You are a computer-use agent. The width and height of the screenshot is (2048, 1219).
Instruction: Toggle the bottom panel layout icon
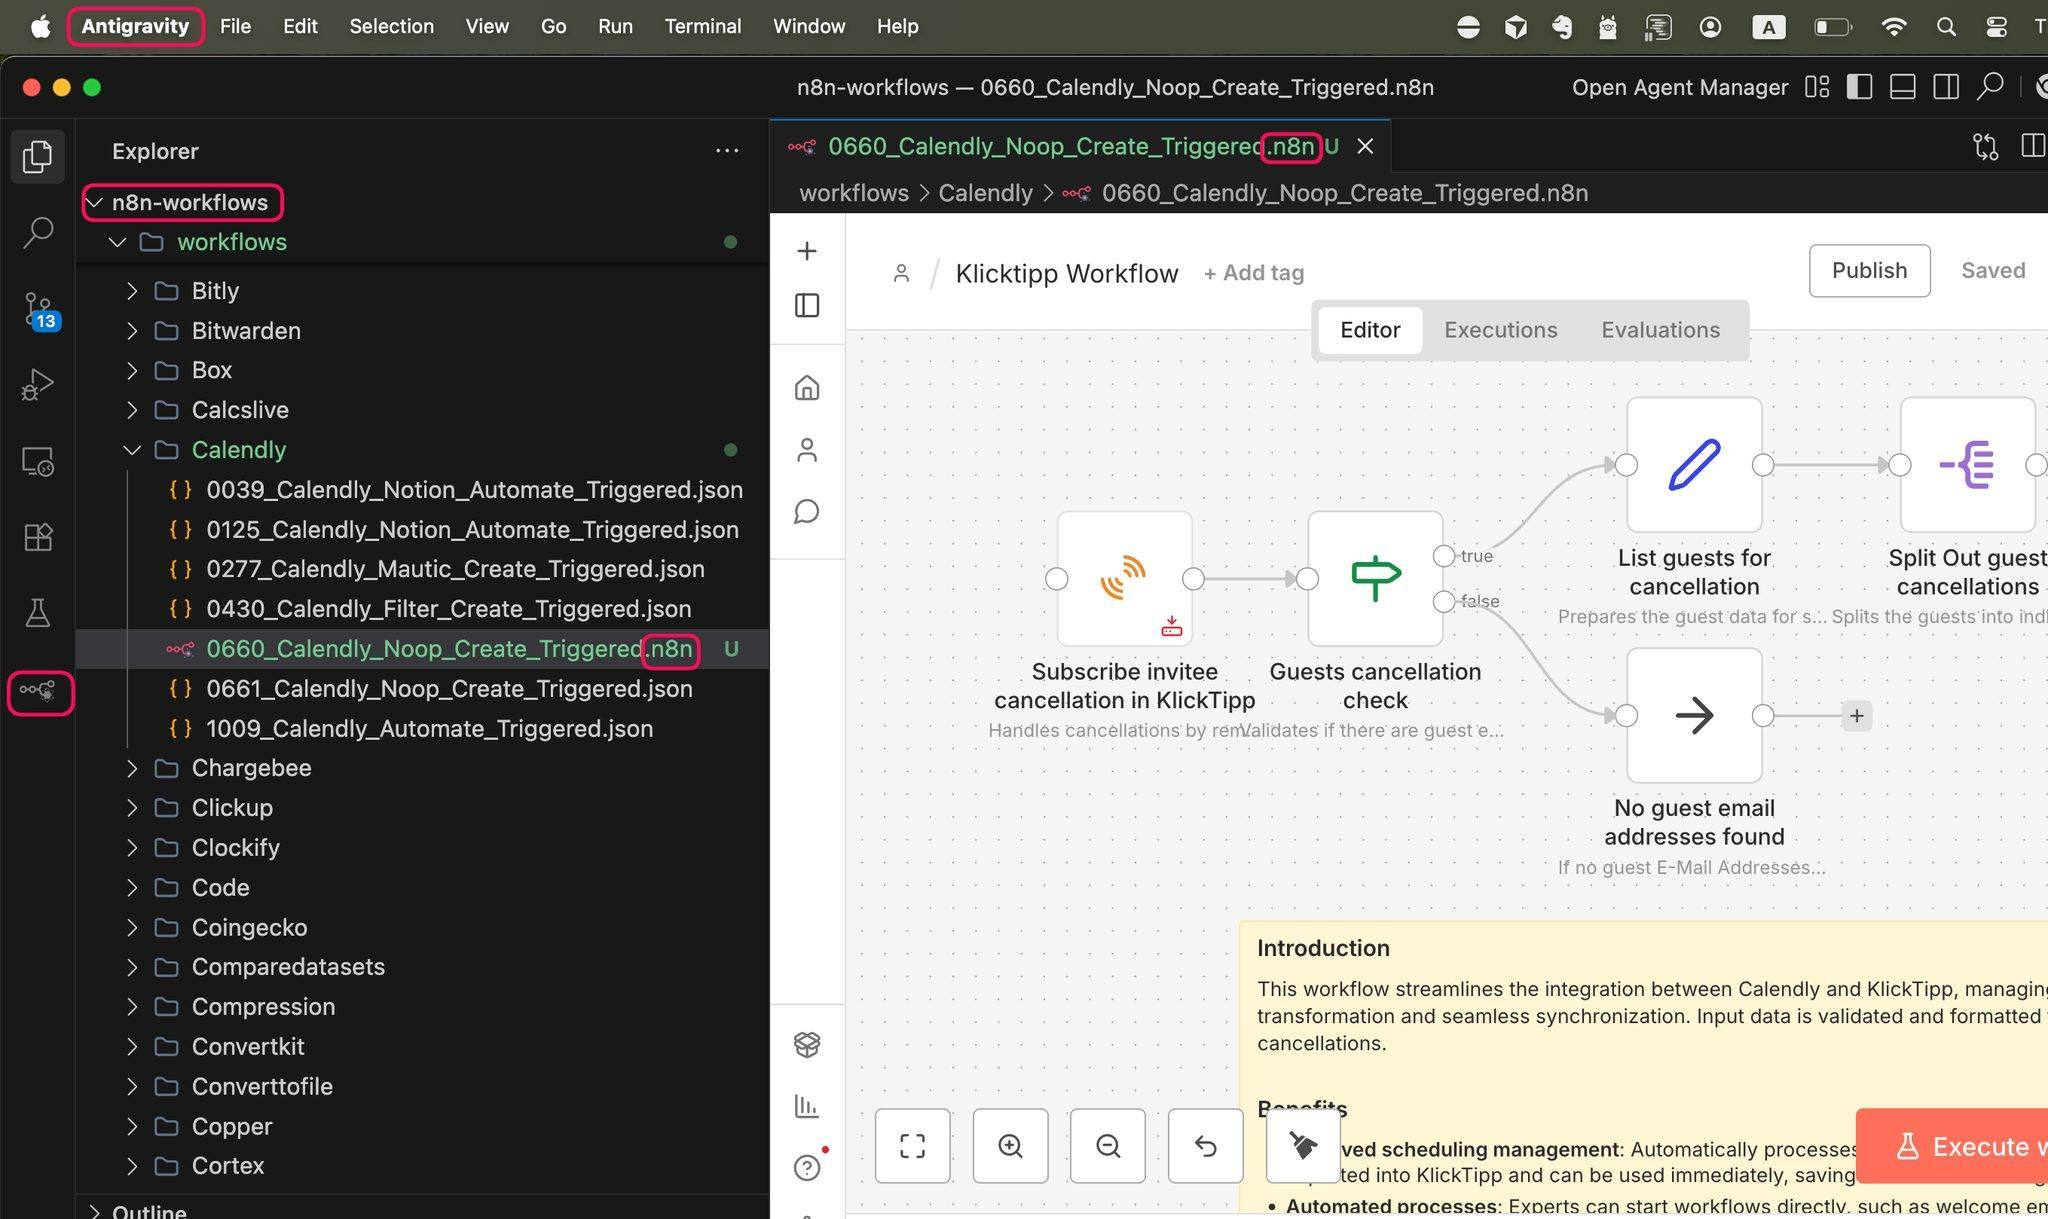pyautogui.click(x=1902, y=87)
